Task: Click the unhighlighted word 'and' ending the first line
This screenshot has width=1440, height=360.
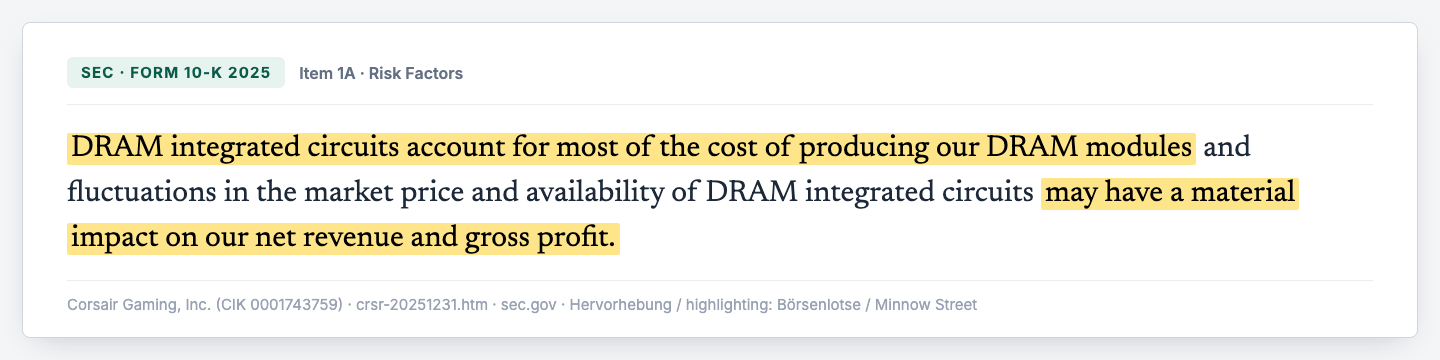Action: point(1227,148)
